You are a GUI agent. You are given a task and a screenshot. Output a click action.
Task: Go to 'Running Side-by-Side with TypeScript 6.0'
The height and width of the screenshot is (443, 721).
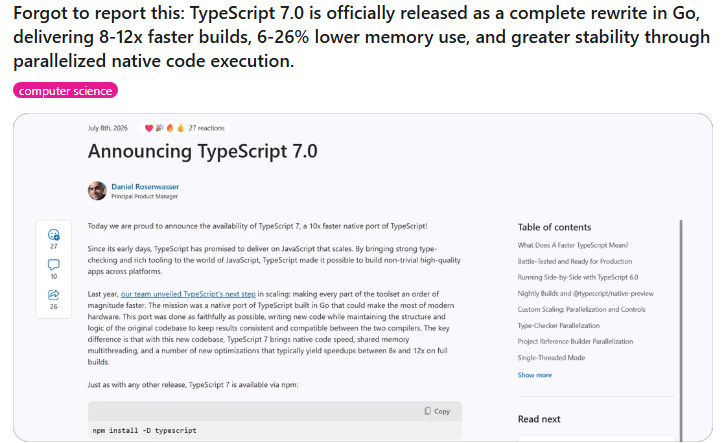pyautogui.click(x=578, y=277)
